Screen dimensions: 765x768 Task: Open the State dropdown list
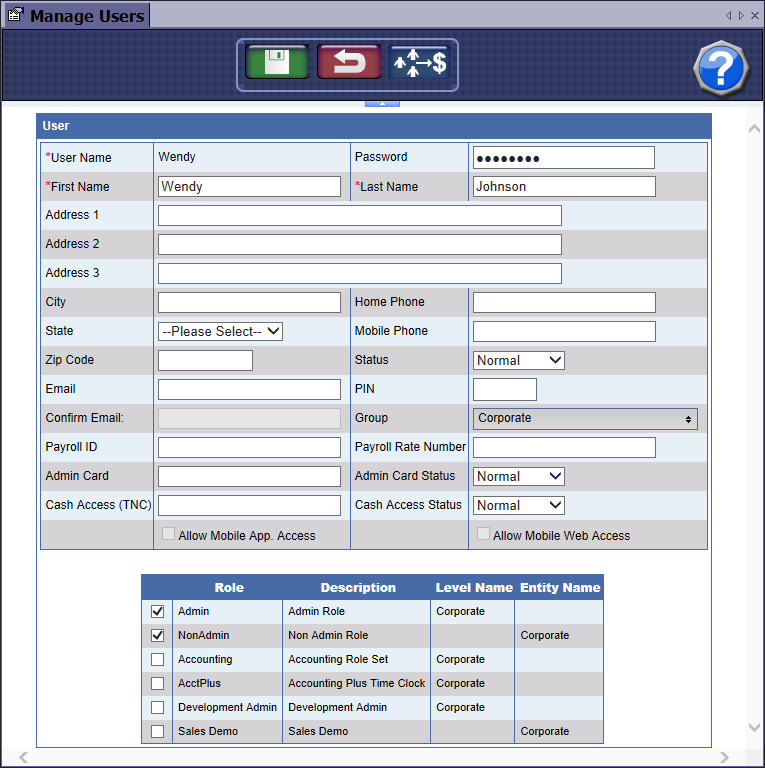click(x=220, y=331)
